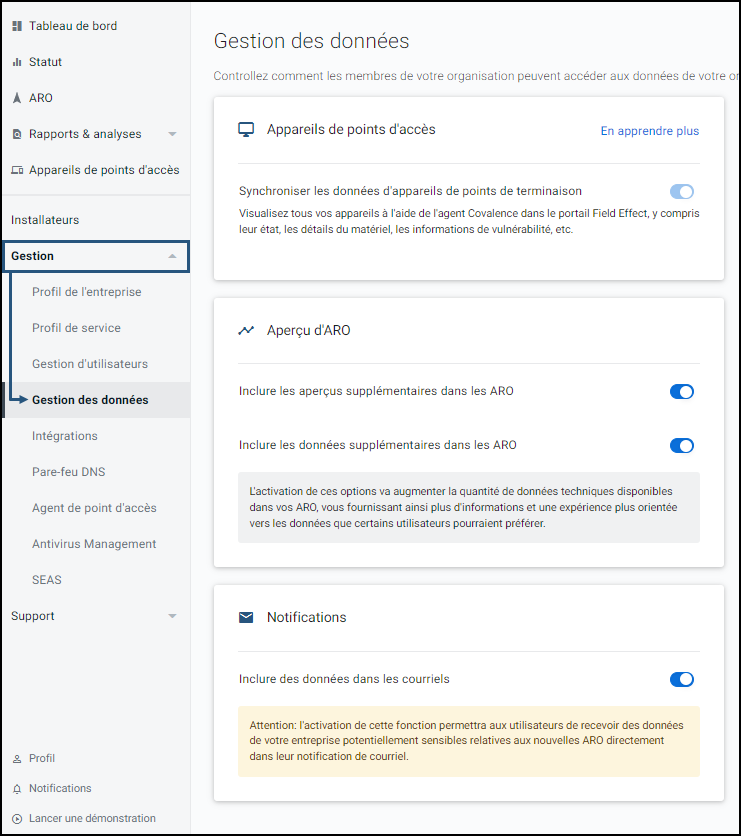741x836 pixels.
Task: Click the Tableau de bord grid icon
Action: (x=17, y=26)
